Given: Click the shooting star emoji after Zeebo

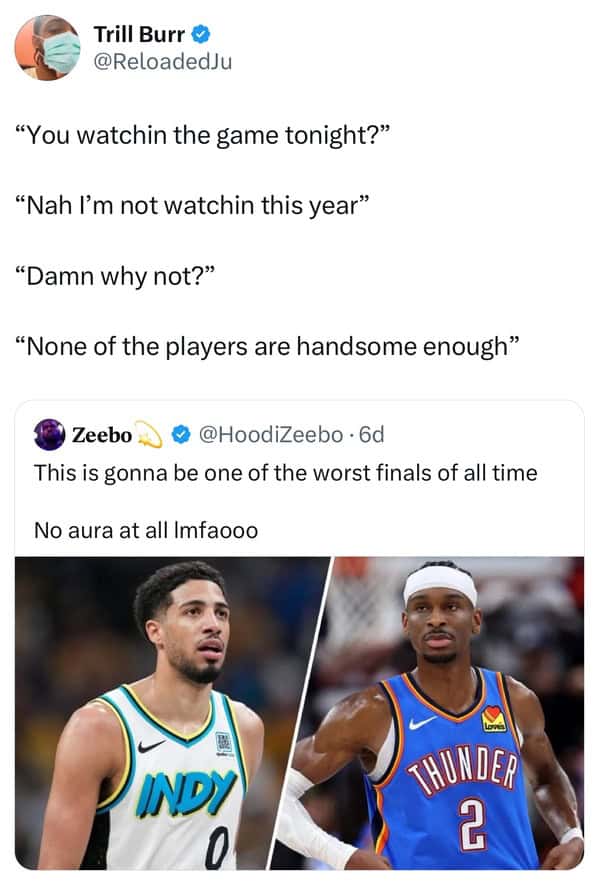Looking at the screenshot, I should pyautogui.click(x=148, y=435).
